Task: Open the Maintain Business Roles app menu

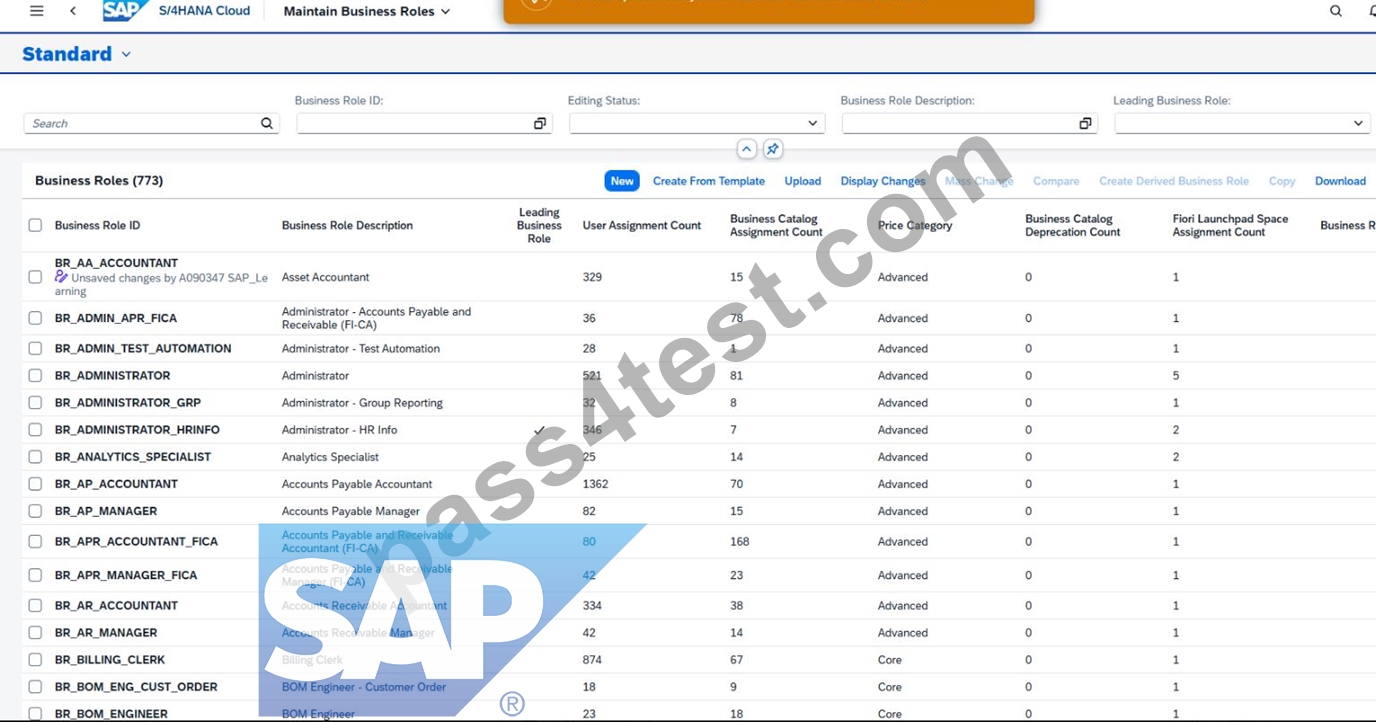Action: (367, 11)
